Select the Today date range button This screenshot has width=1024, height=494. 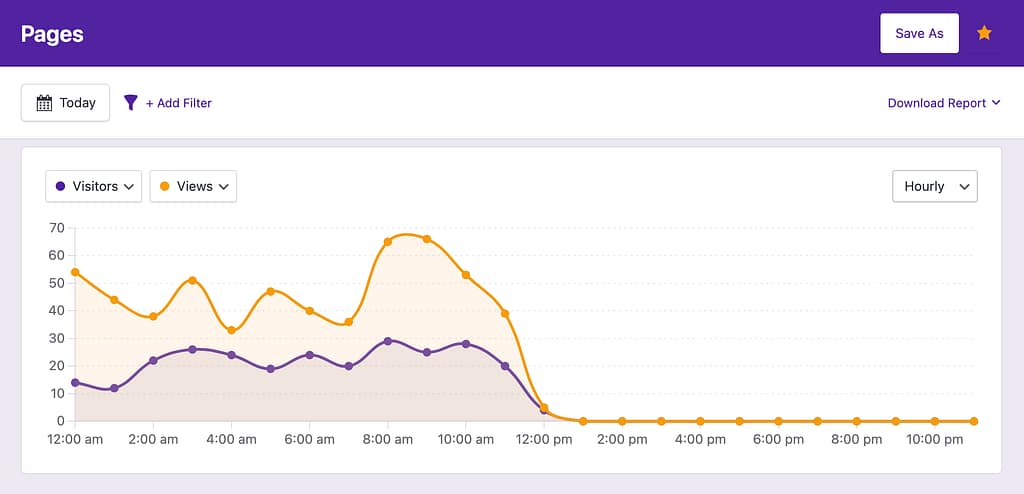tap(66, 102)
